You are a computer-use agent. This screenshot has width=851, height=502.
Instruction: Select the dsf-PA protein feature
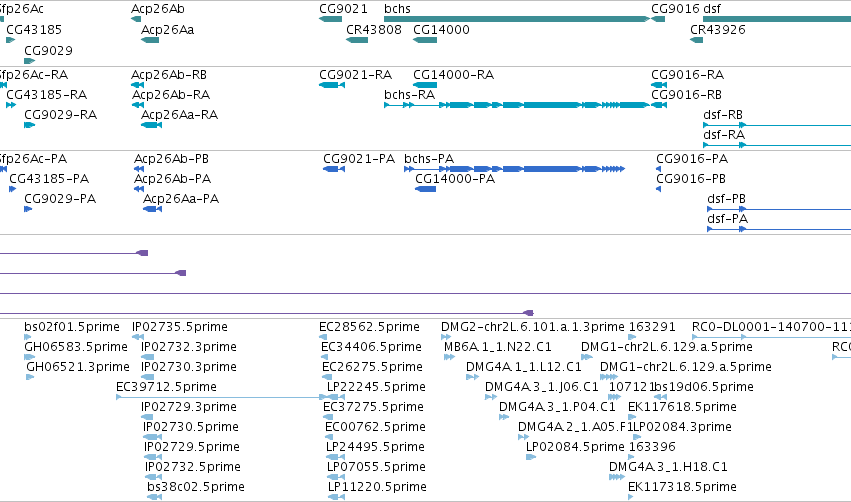(779, 229)
